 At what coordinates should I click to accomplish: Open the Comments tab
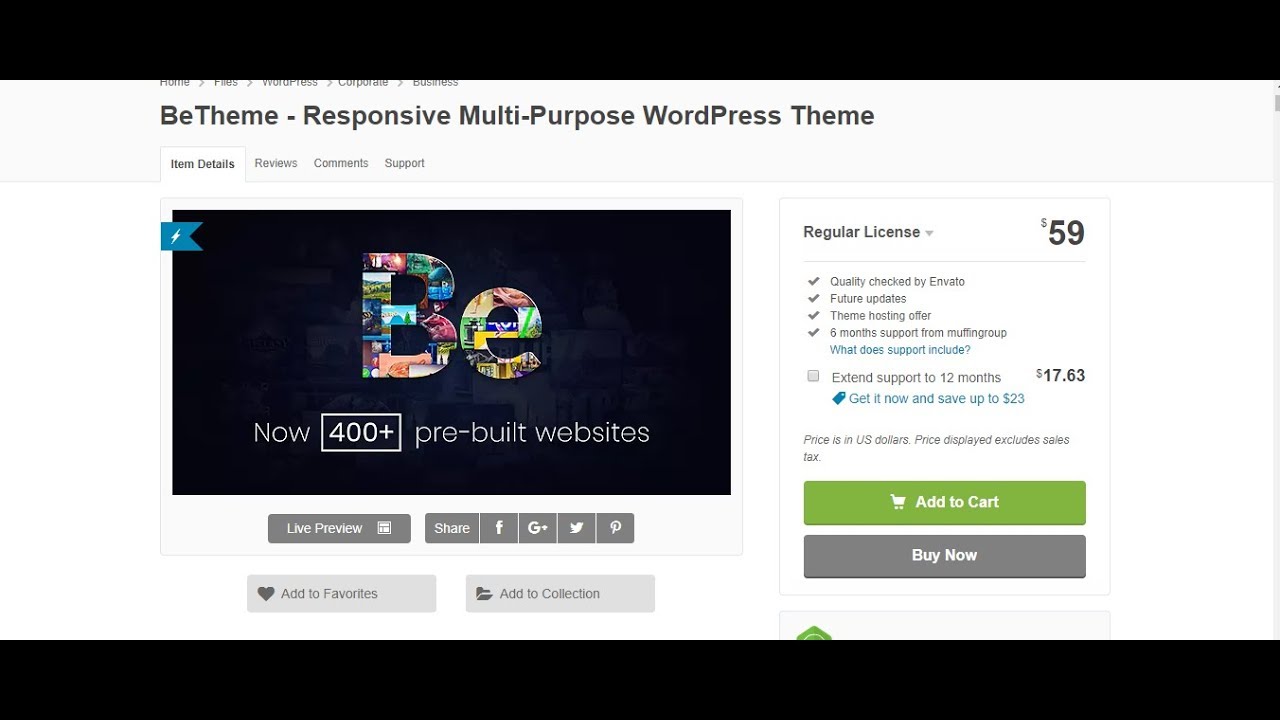point(341,163)
